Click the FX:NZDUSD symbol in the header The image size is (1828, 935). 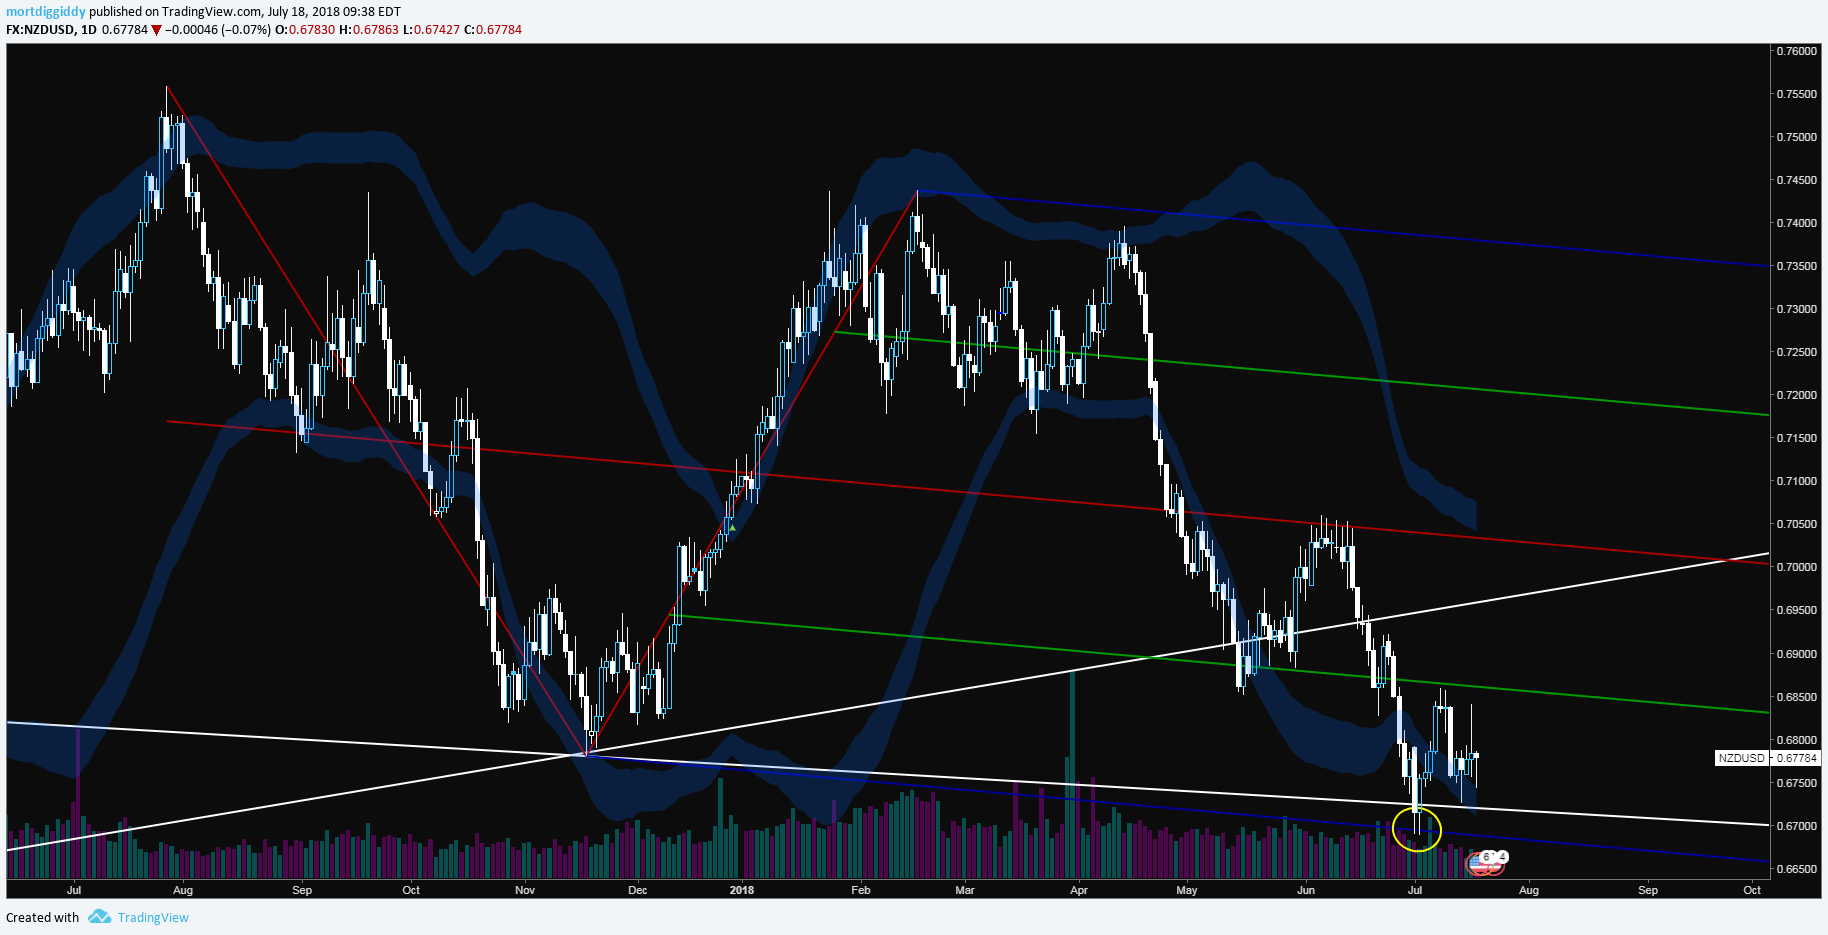click(40, 30)
